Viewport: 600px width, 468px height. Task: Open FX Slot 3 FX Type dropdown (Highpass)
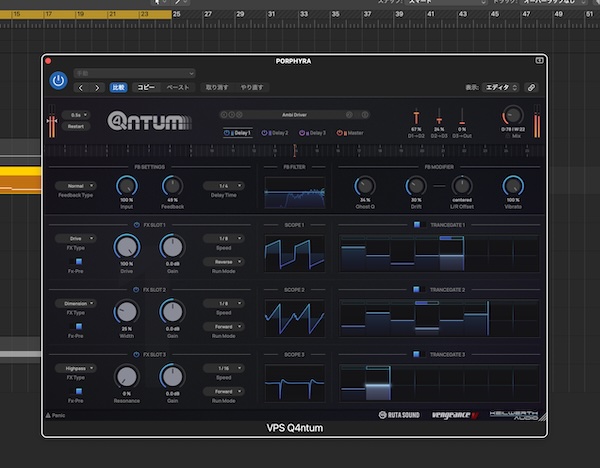tap(76, 368)
